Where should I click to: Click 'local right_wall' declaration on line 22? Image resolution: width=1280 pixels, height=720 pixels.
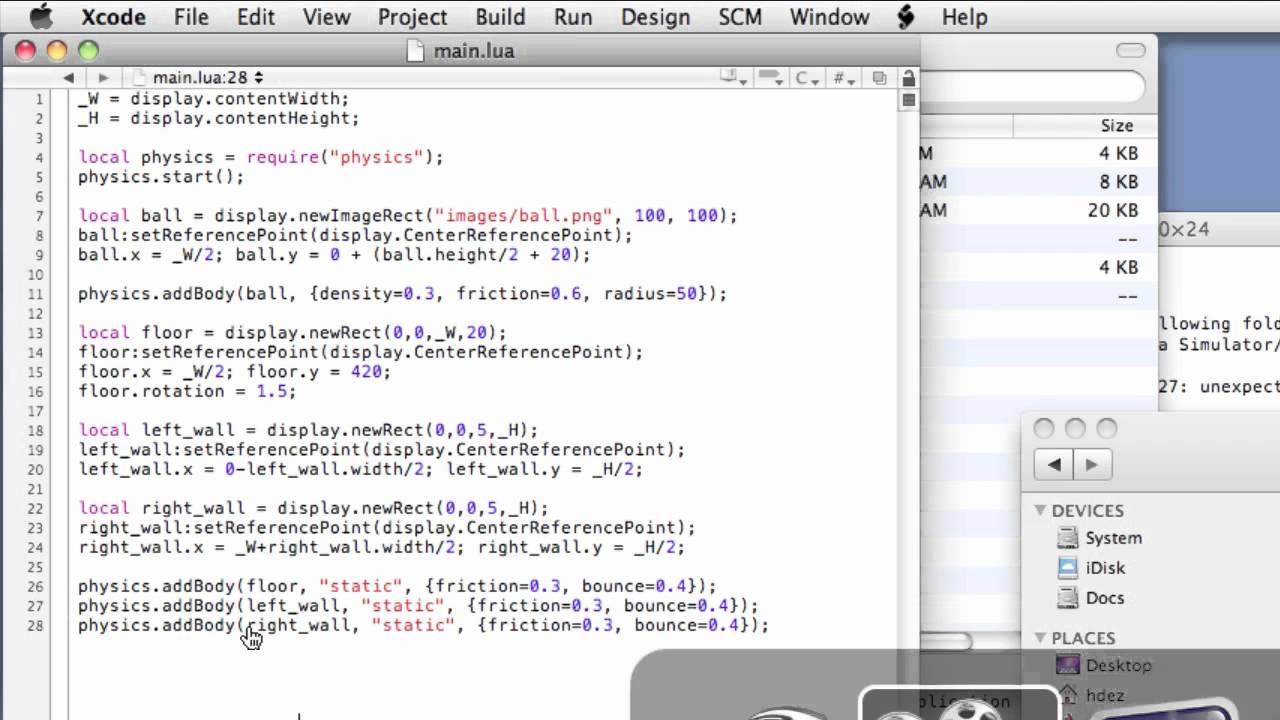click(162, 508)
